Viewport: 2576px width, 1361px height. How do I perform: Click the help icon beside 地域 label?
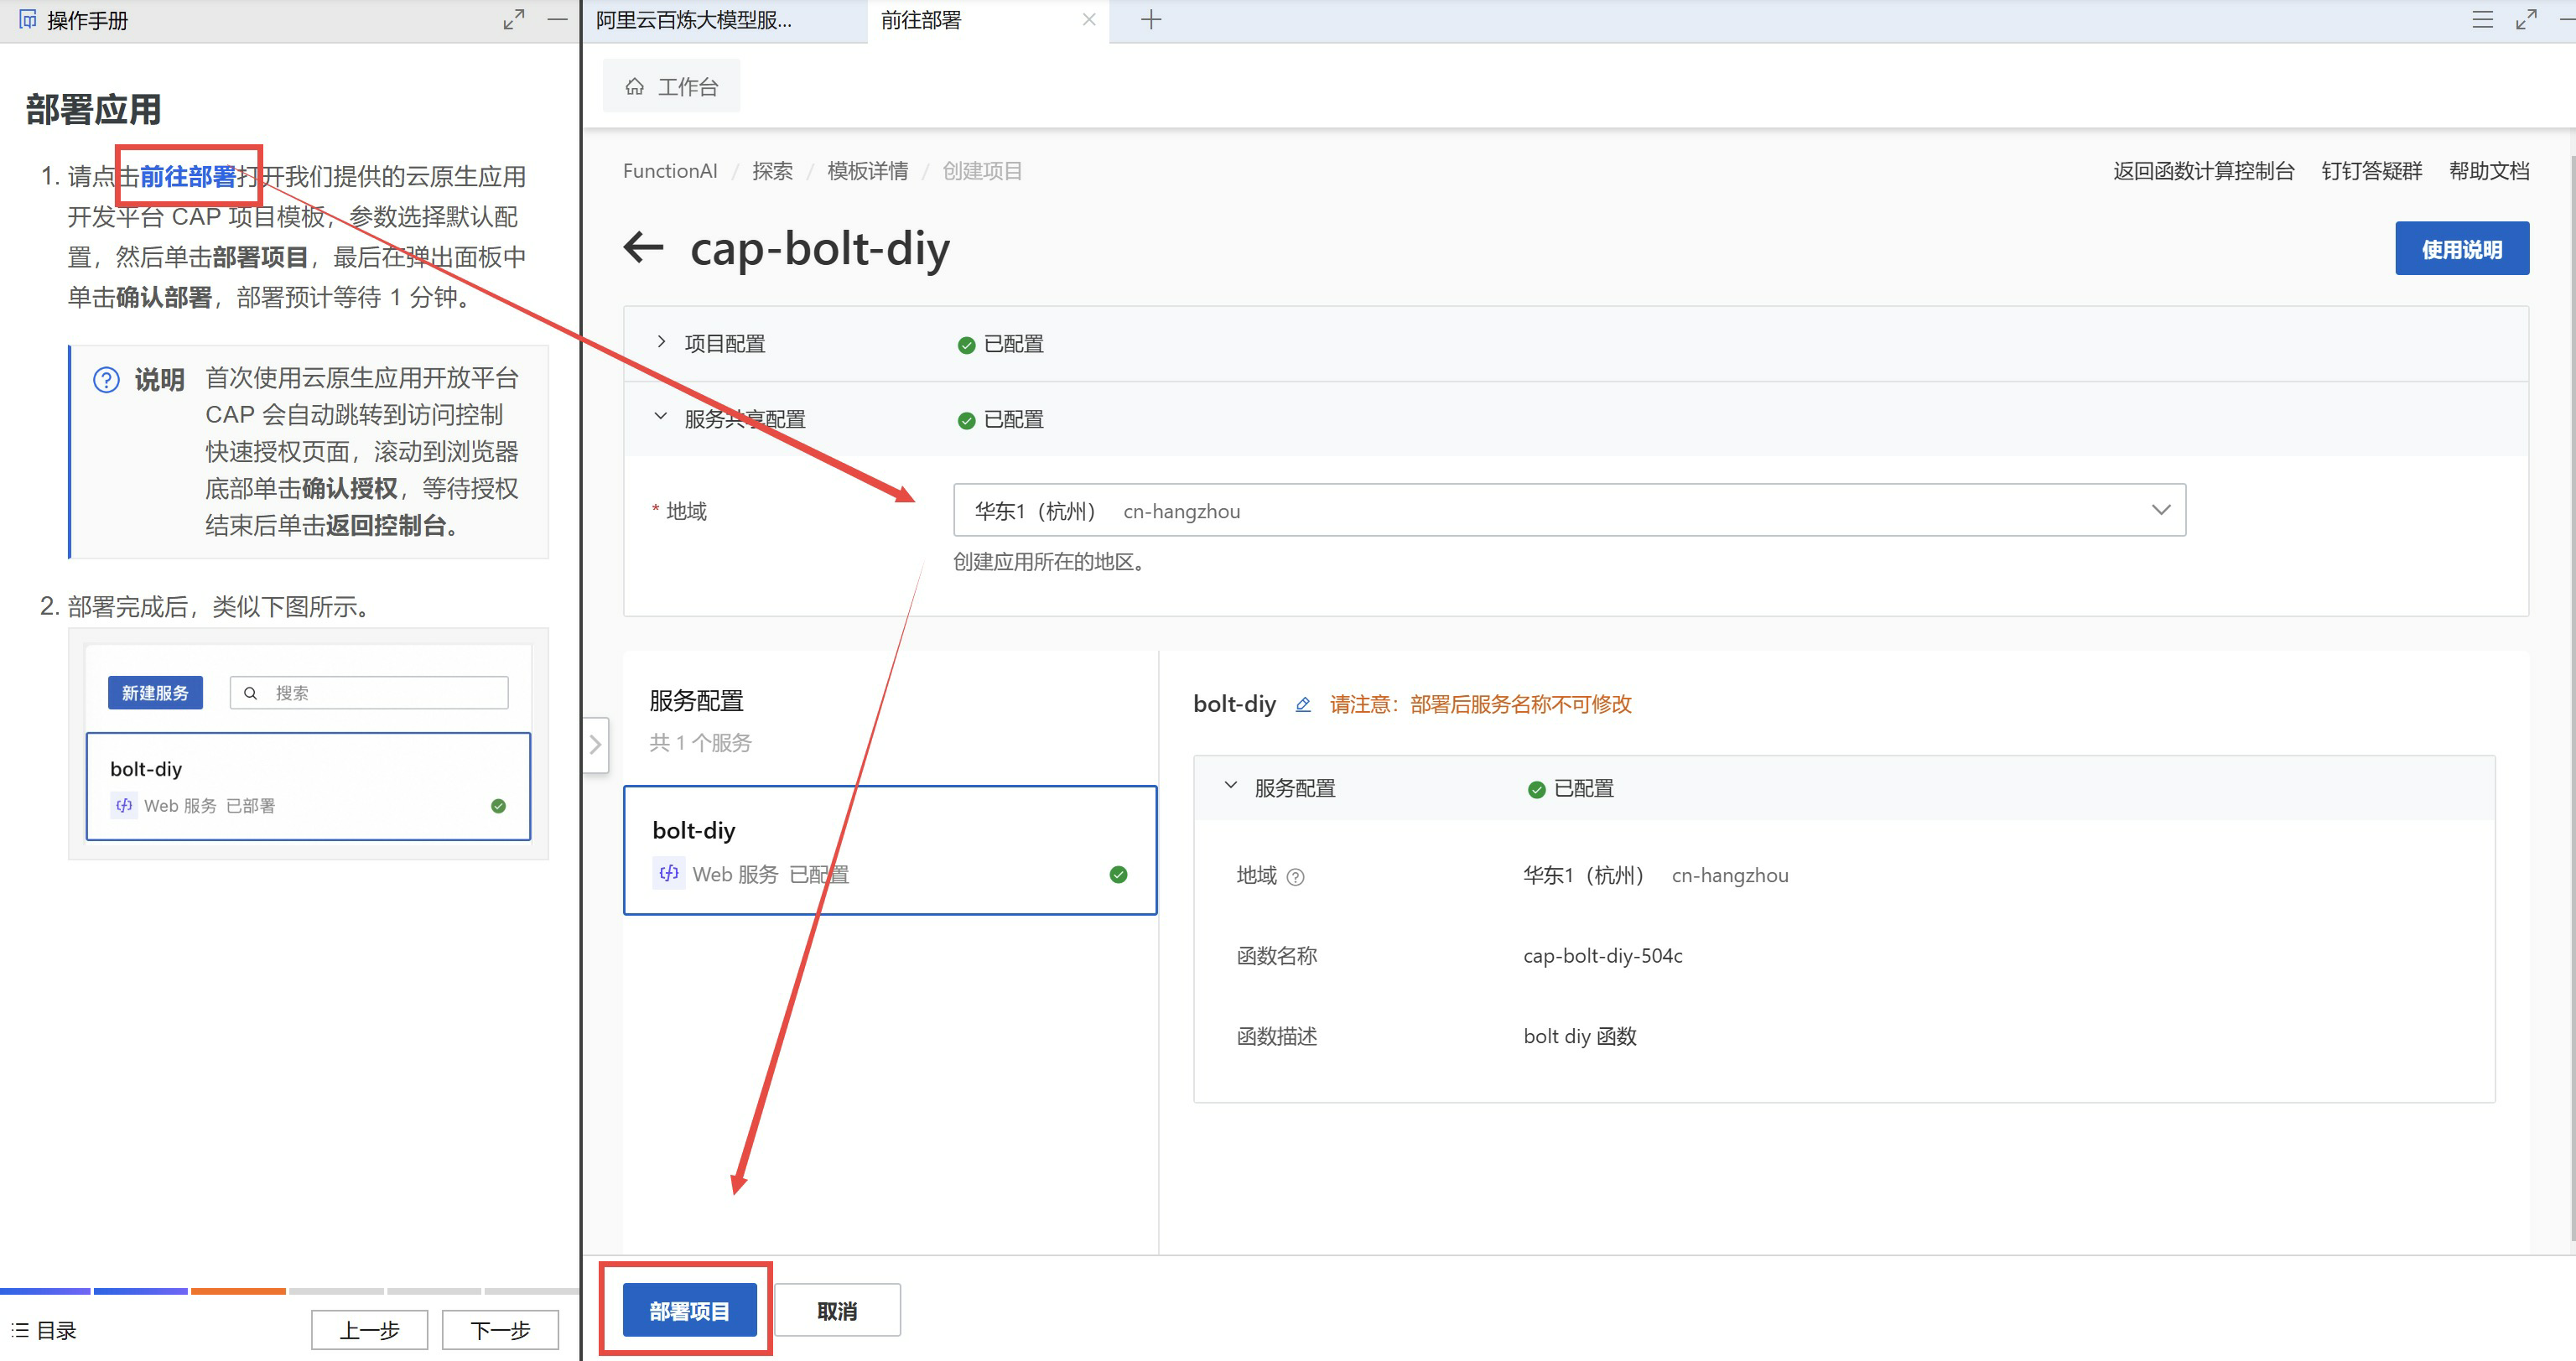[x=1295, y=877]
